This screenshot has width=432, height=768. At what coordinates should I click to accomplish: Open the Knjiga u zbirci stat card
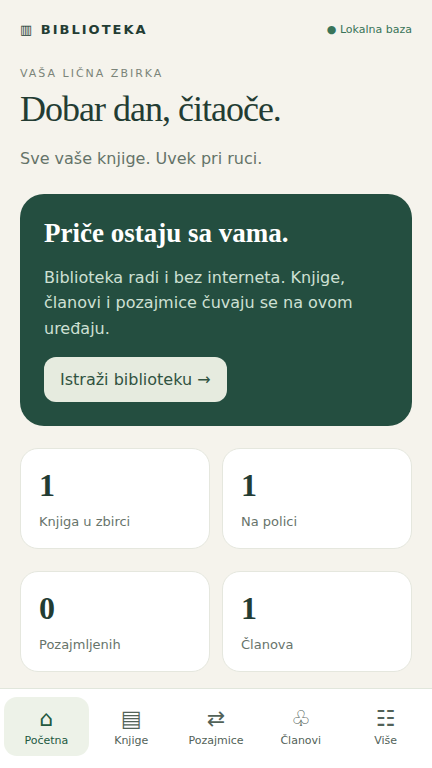[x=115, y=499]
